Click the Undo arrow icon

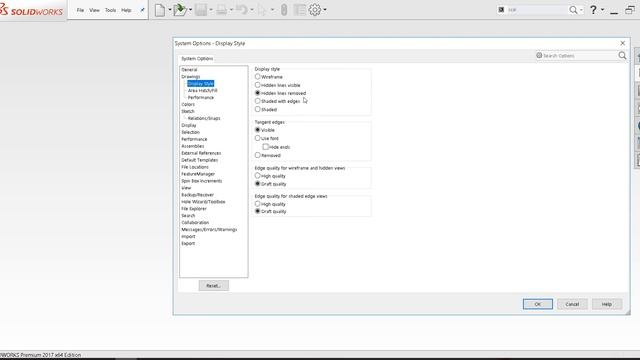coord(242,10)
